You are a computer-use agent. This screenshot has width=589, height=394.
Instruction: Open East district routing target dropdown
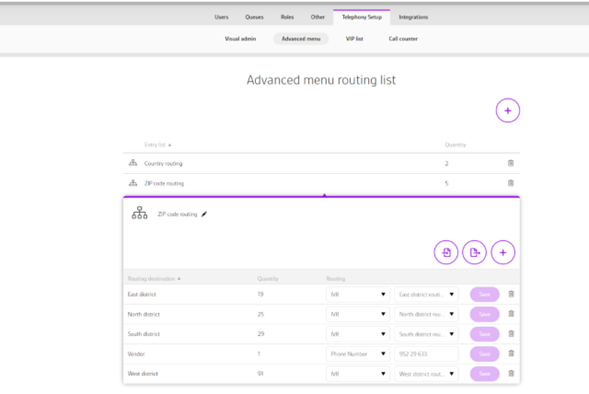(x=426, y=294)
